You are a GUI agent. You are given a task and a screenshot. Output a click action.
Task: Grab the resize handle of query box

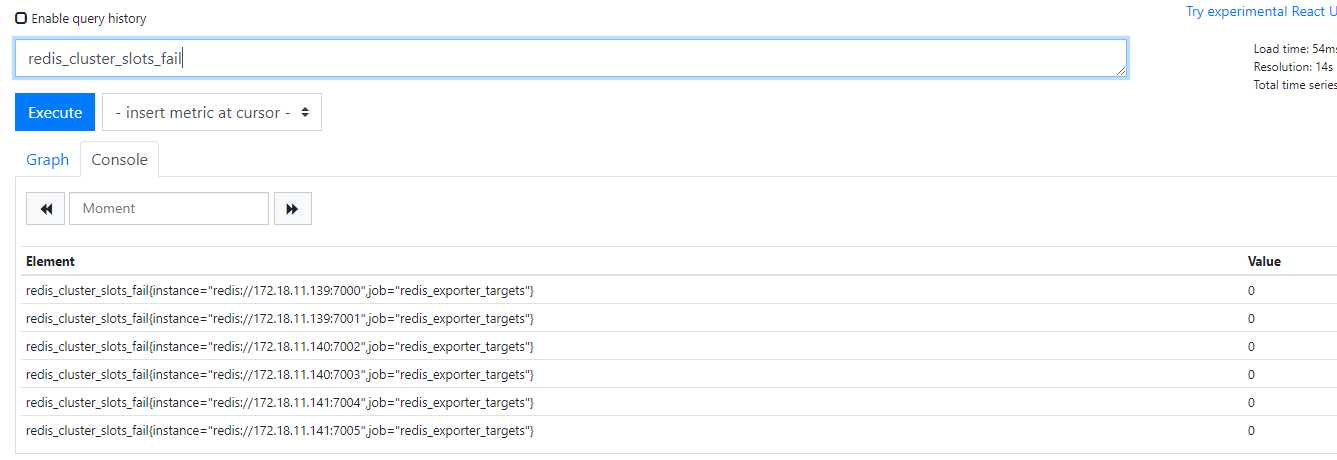click(1120, 71)
